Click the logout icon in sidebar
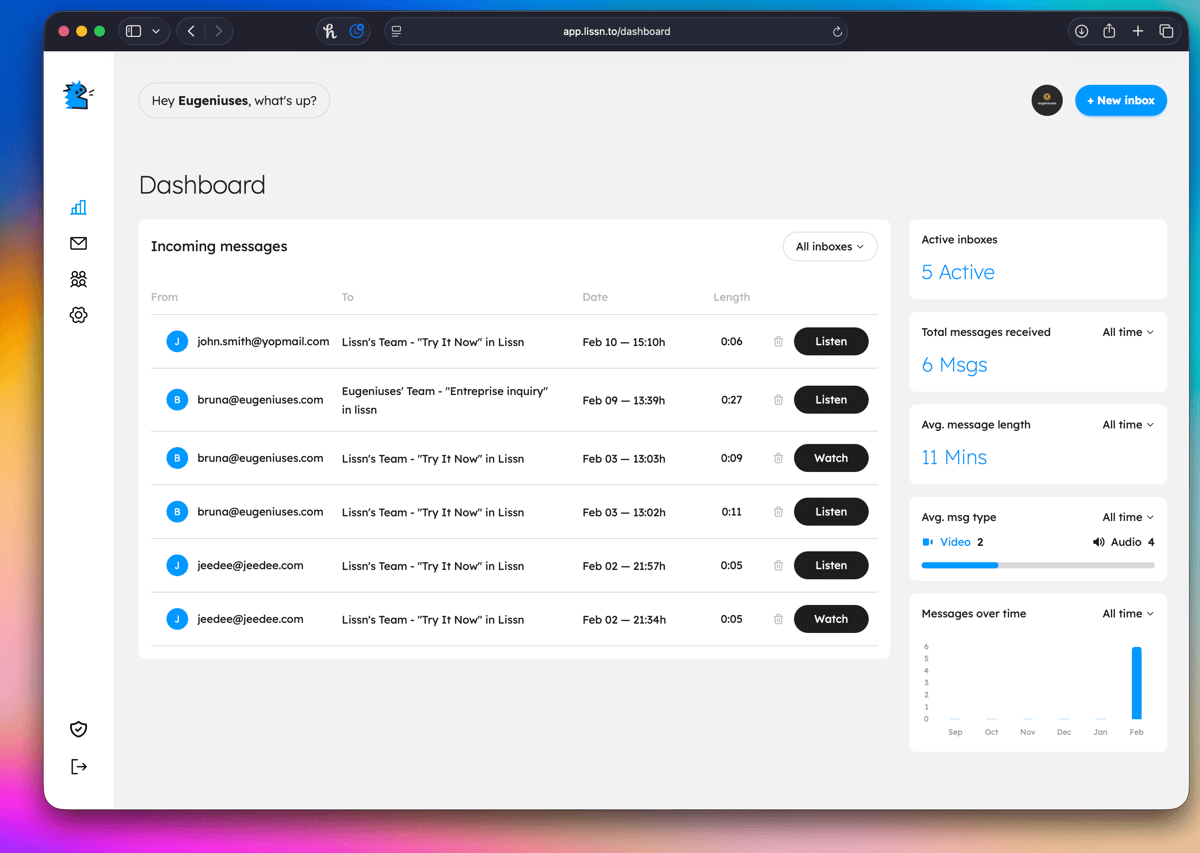This screenshot has width=1200, height=853. (x=79, y=767)
